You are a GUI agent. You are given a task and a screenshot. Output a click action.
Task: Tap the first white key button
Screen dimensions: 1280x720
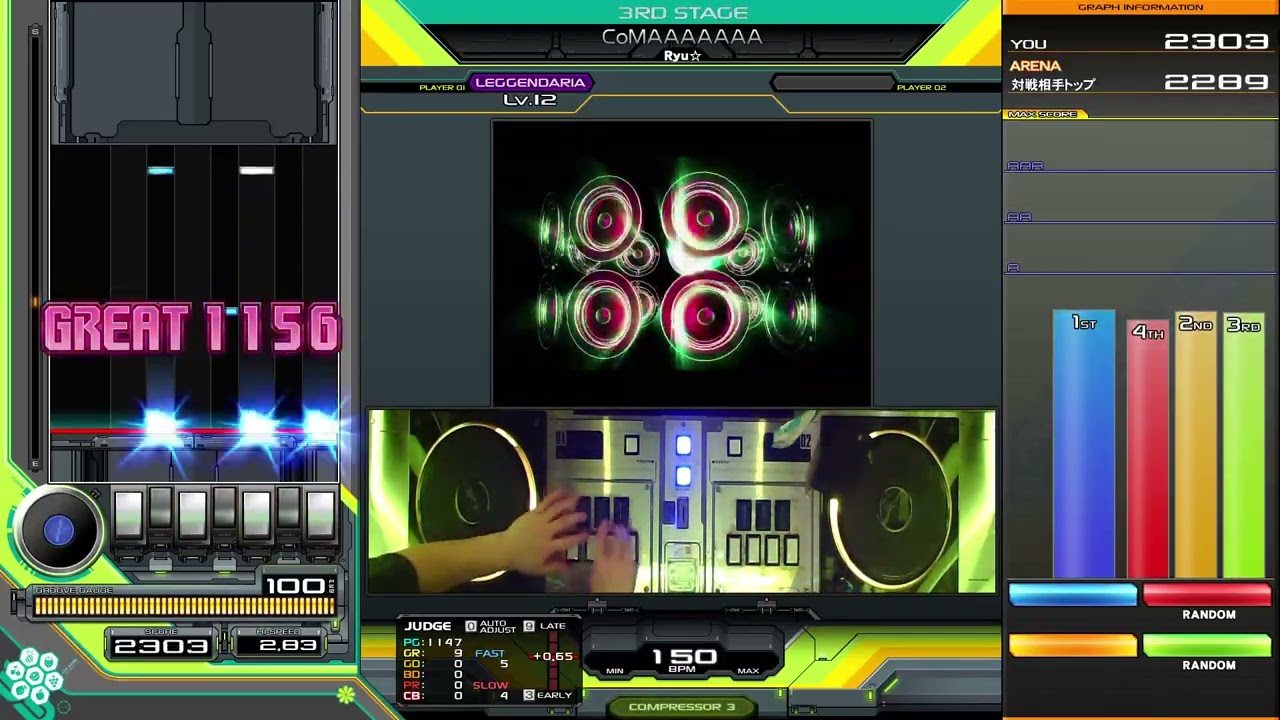click(128, 516)
